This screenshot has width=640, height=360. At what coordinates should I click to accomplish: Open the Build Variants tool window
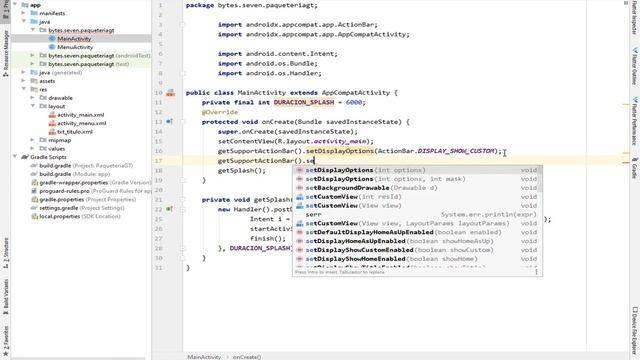[x=6, y=297]
